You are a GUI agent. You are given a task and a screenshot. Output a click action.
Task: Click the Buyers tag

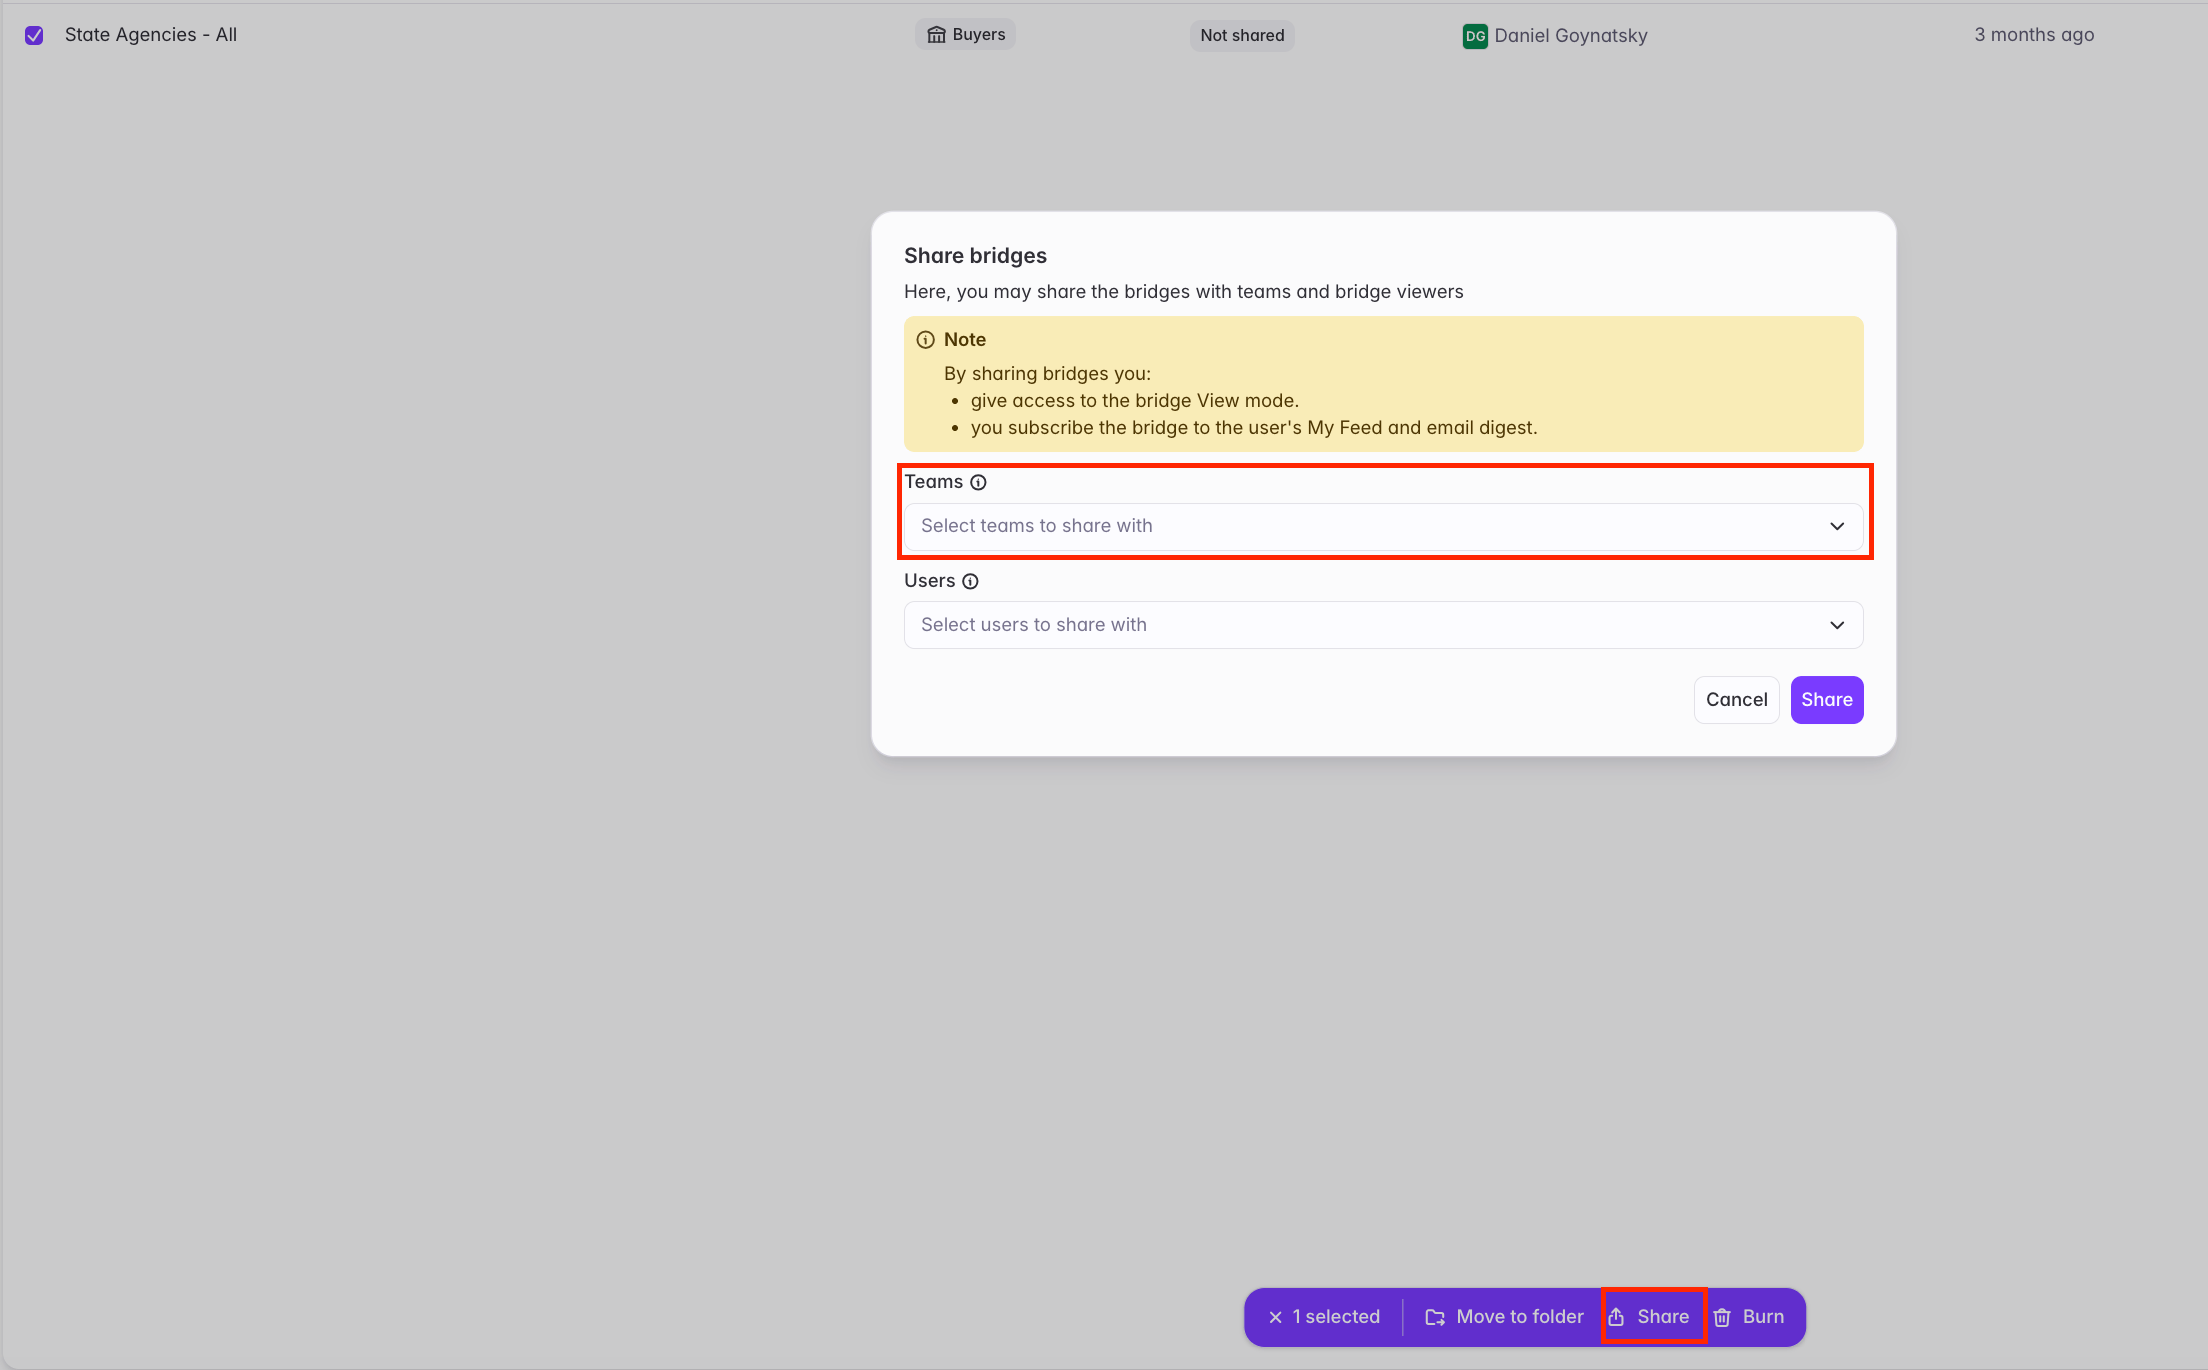click(965, 35)
